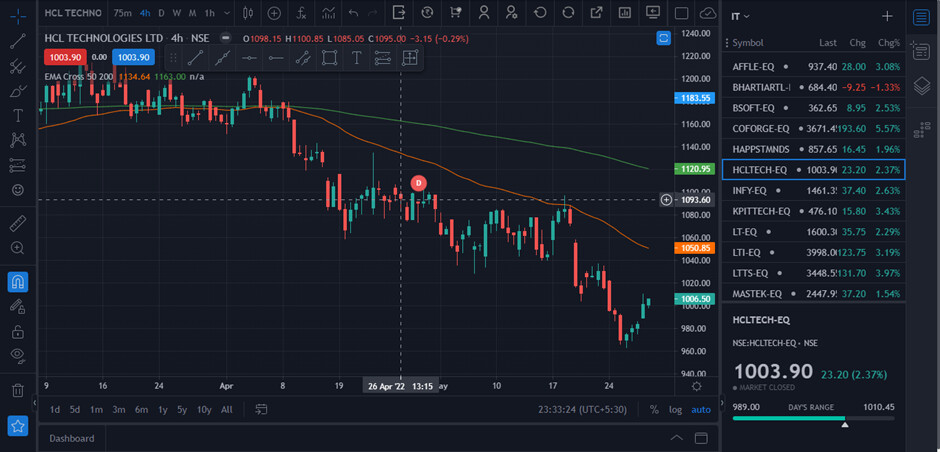Viewport: 940px width, 452px height.
Task: Toggle magnet mode
Action: click(18, 282)
